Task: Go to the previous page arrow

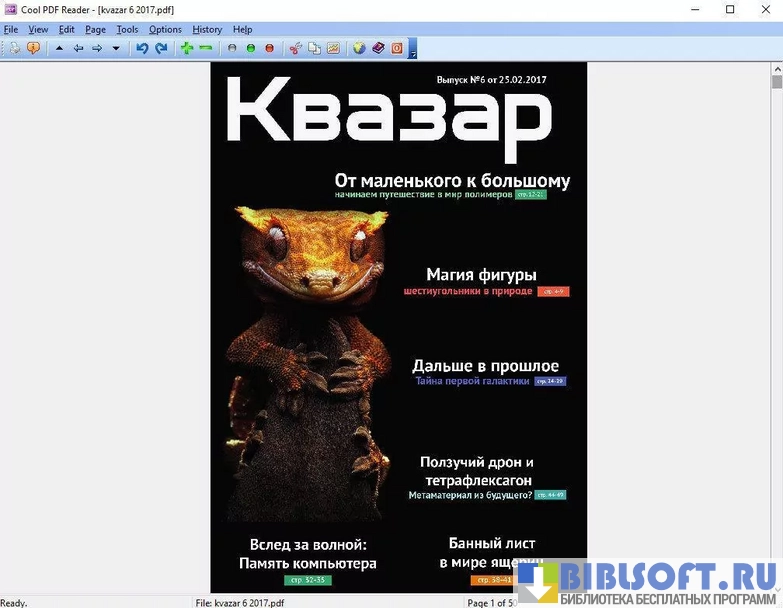Action: 78,47
